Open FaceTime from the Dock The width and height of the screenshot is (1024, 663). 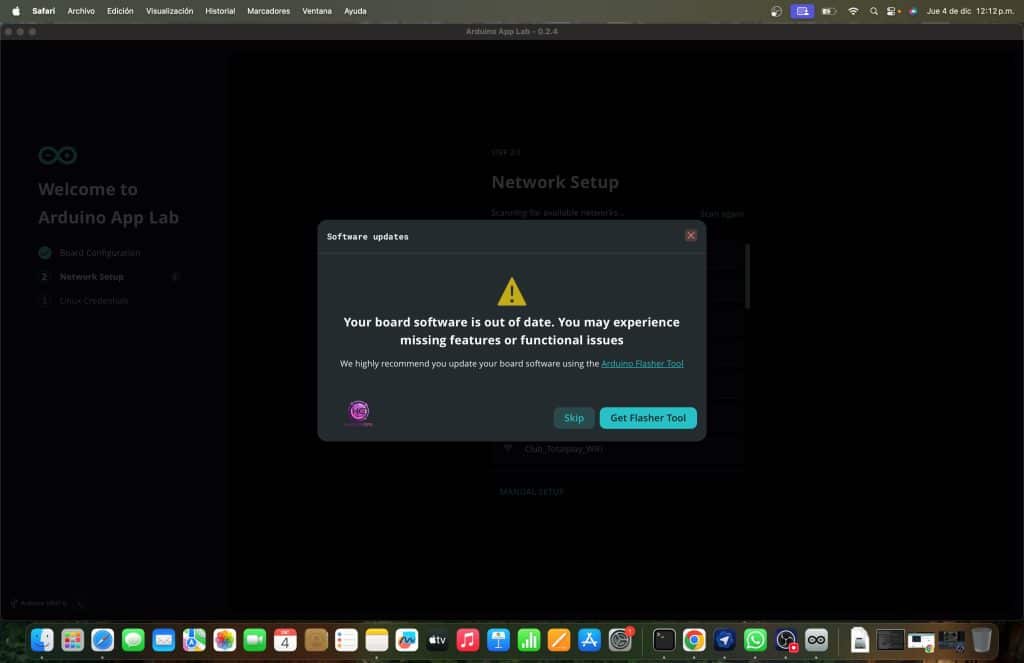(255, 640)
